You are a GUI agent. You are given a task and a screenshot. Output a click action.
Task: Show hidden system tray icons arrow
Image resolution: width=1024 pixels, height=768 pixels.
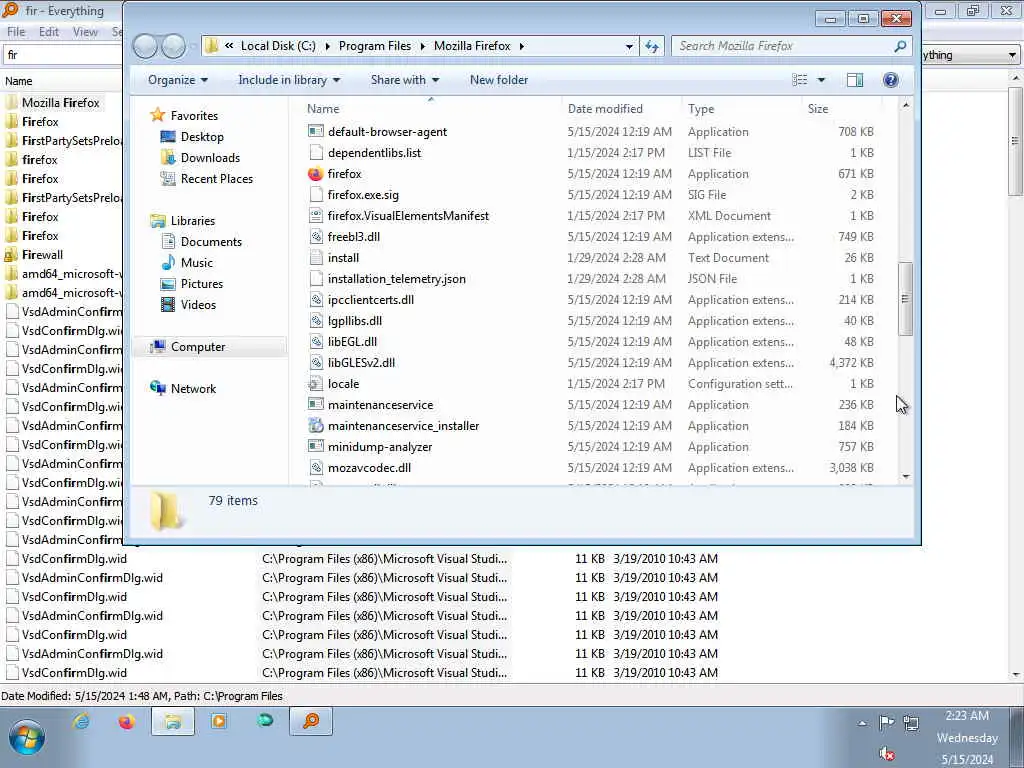coord(863,723)
